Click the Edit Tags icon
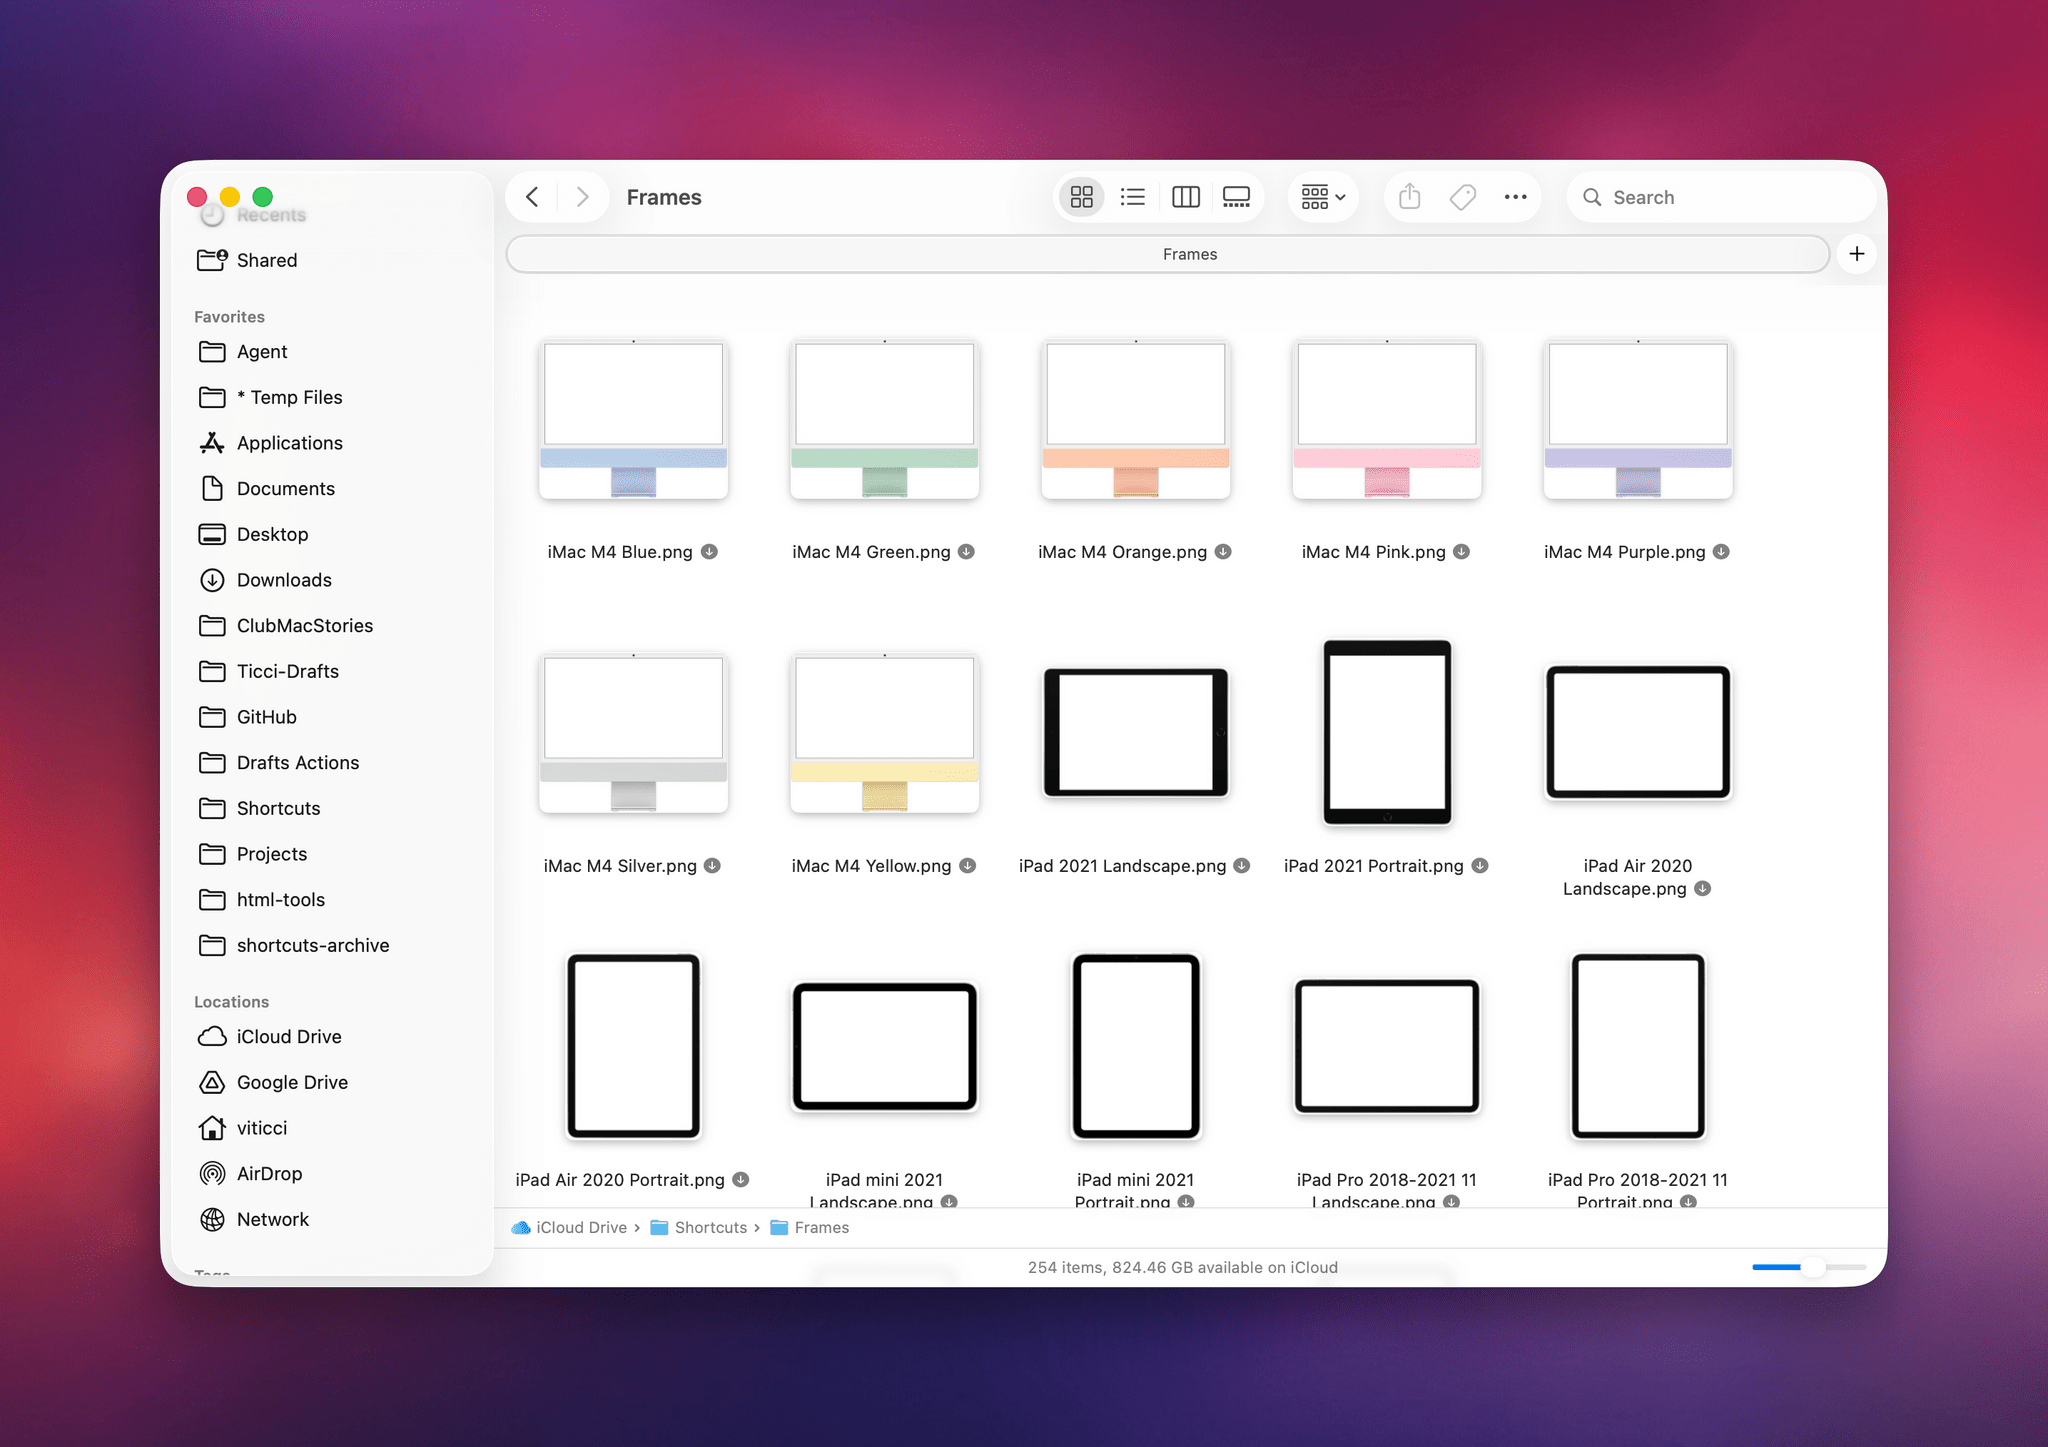The image size is (2048, 1447). pos(1462,197)
